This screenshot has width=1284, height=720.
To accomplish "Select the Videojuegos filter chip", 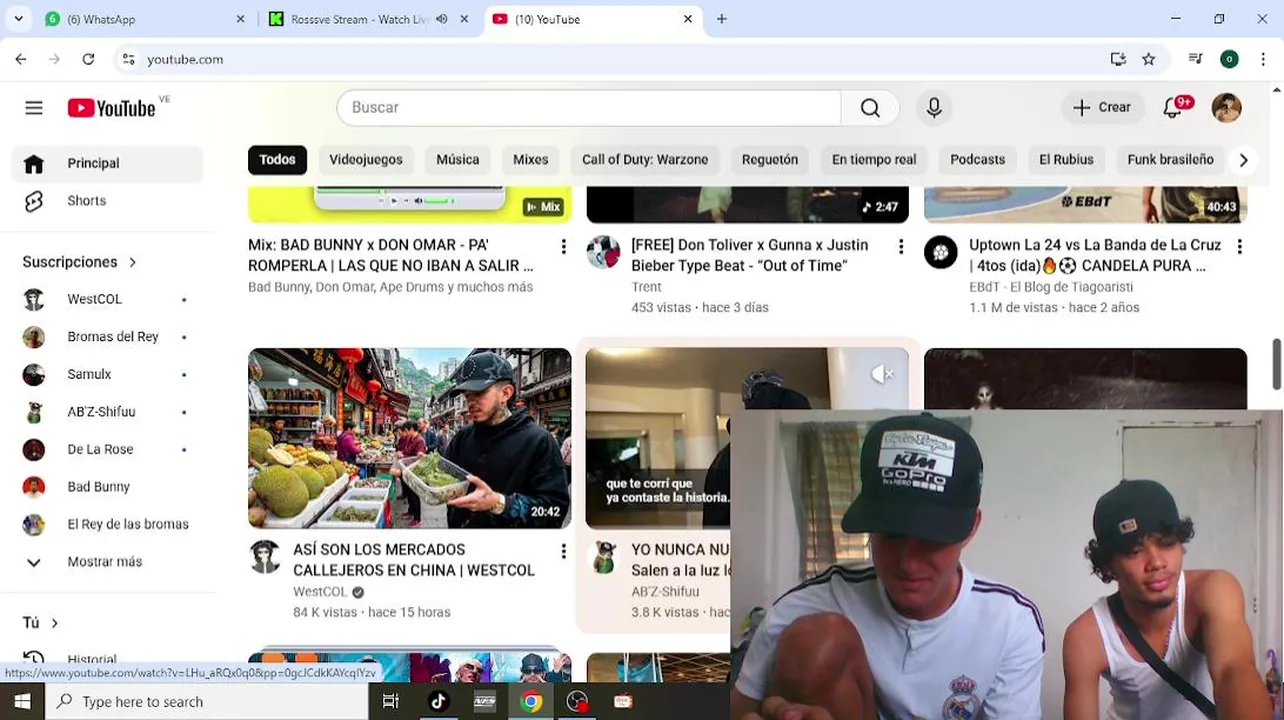I will [366, 160].
